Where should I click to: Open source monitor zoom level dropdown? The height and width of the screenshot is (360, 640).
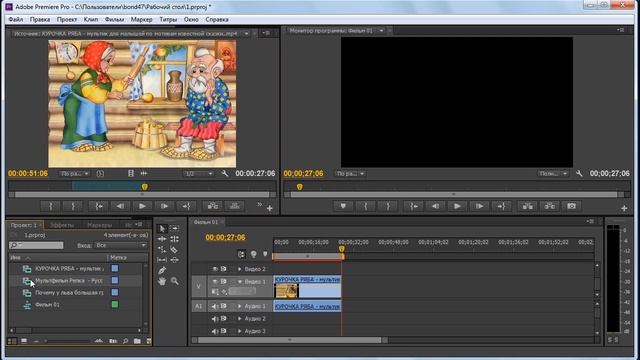[x=74, y=173]
